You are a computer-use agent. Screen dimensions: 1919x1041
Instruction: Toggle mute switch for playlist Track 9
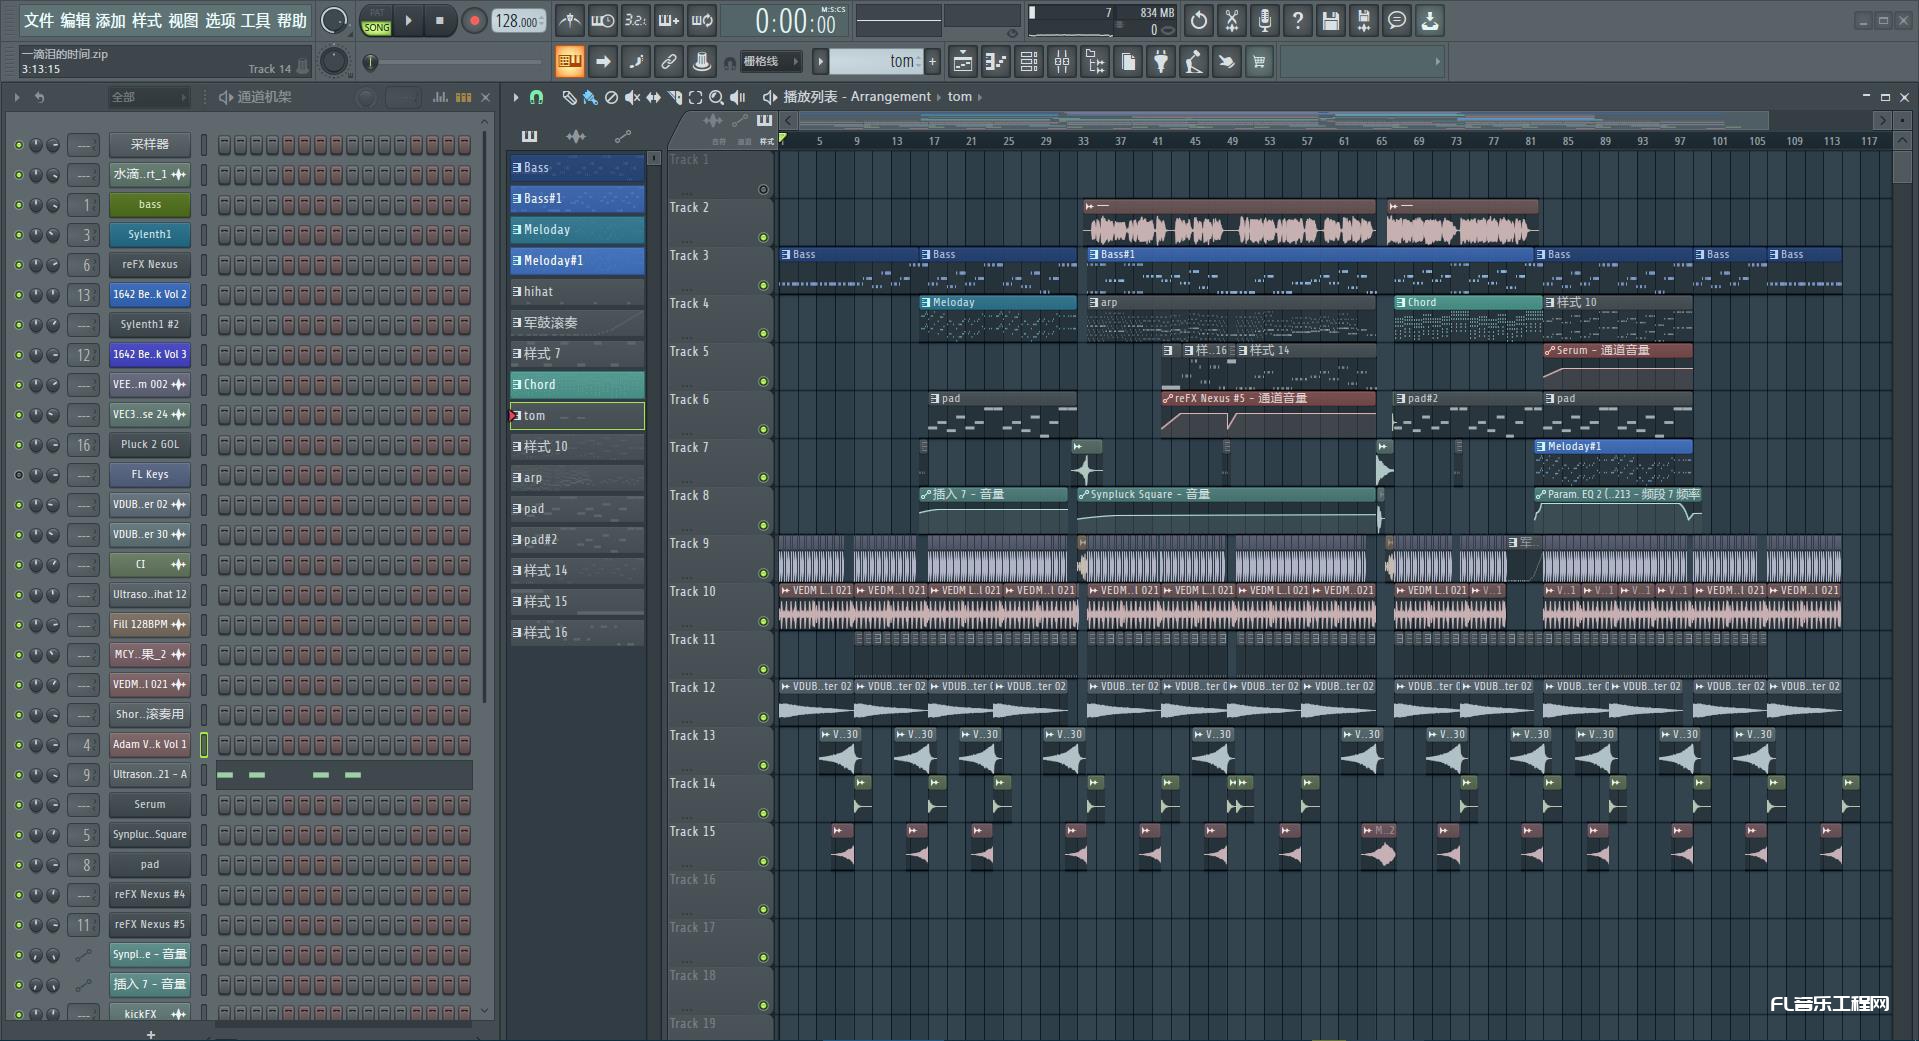[763, 573]
